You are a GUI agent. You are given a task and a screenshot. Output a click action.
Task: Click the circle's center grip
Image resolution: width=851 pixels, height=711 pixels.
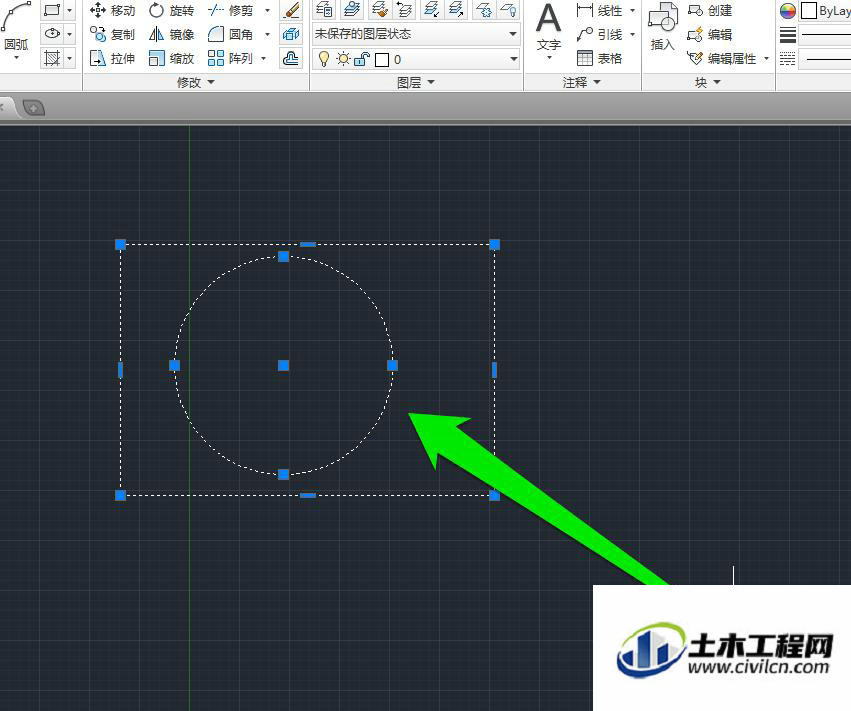click(283, 365)
